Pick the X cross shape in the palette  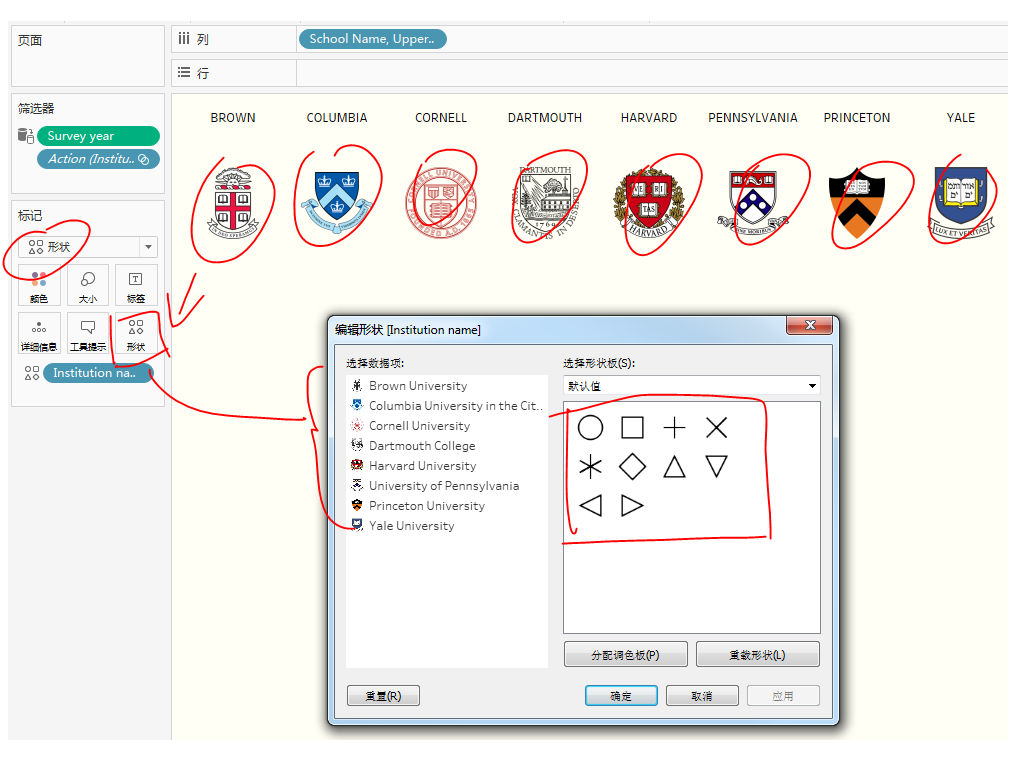point(716,428)
